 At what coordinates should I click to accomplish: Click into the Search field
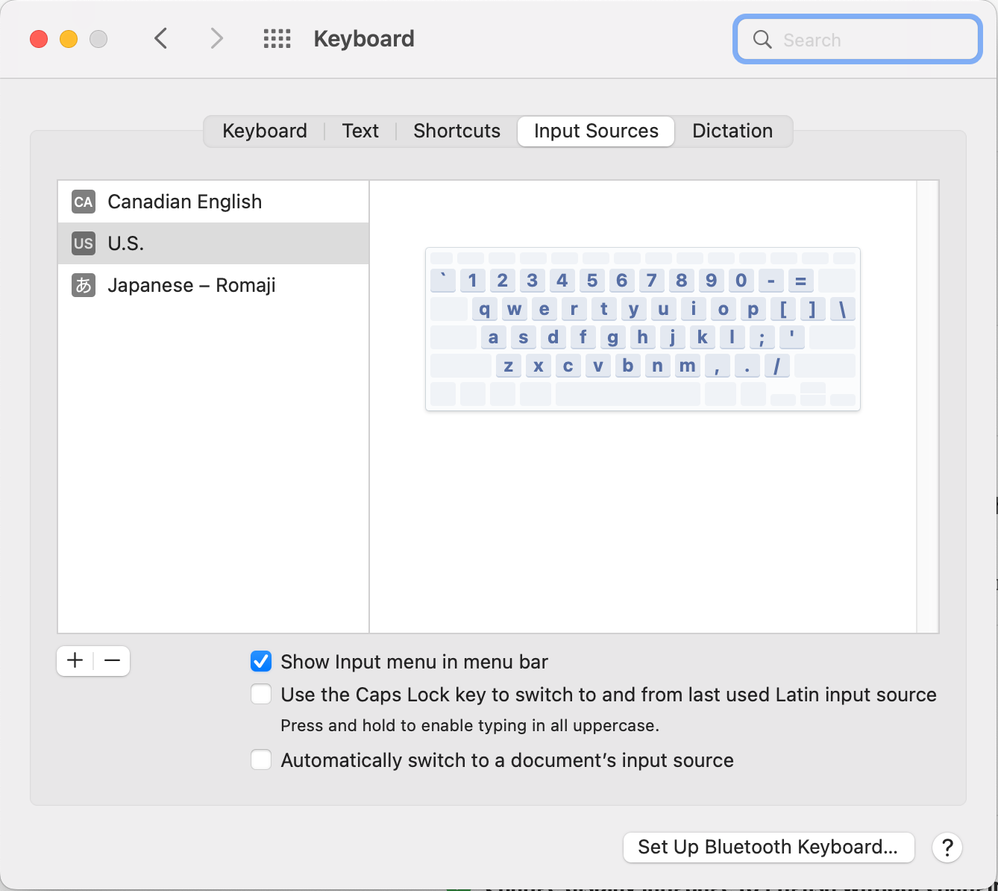coord(870,40)
